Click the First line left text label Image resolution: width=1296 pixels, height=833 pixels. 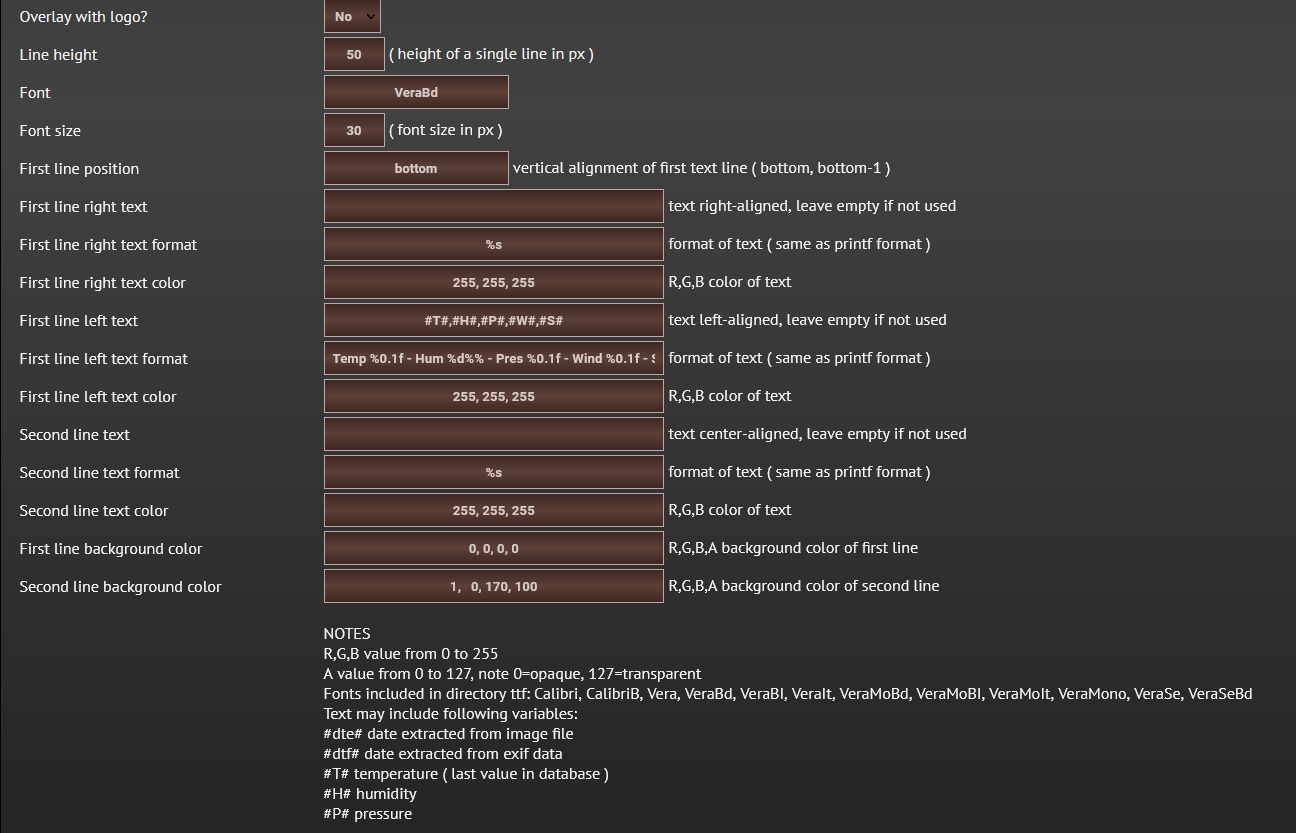click(x=79, y=320)
